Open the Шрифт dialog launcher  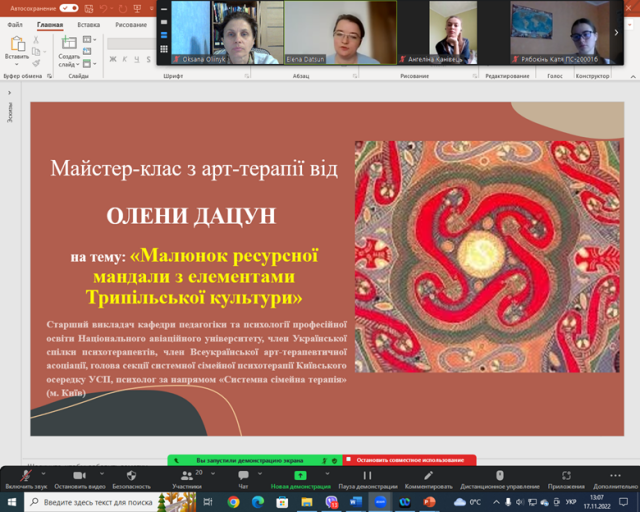point(247,76)
